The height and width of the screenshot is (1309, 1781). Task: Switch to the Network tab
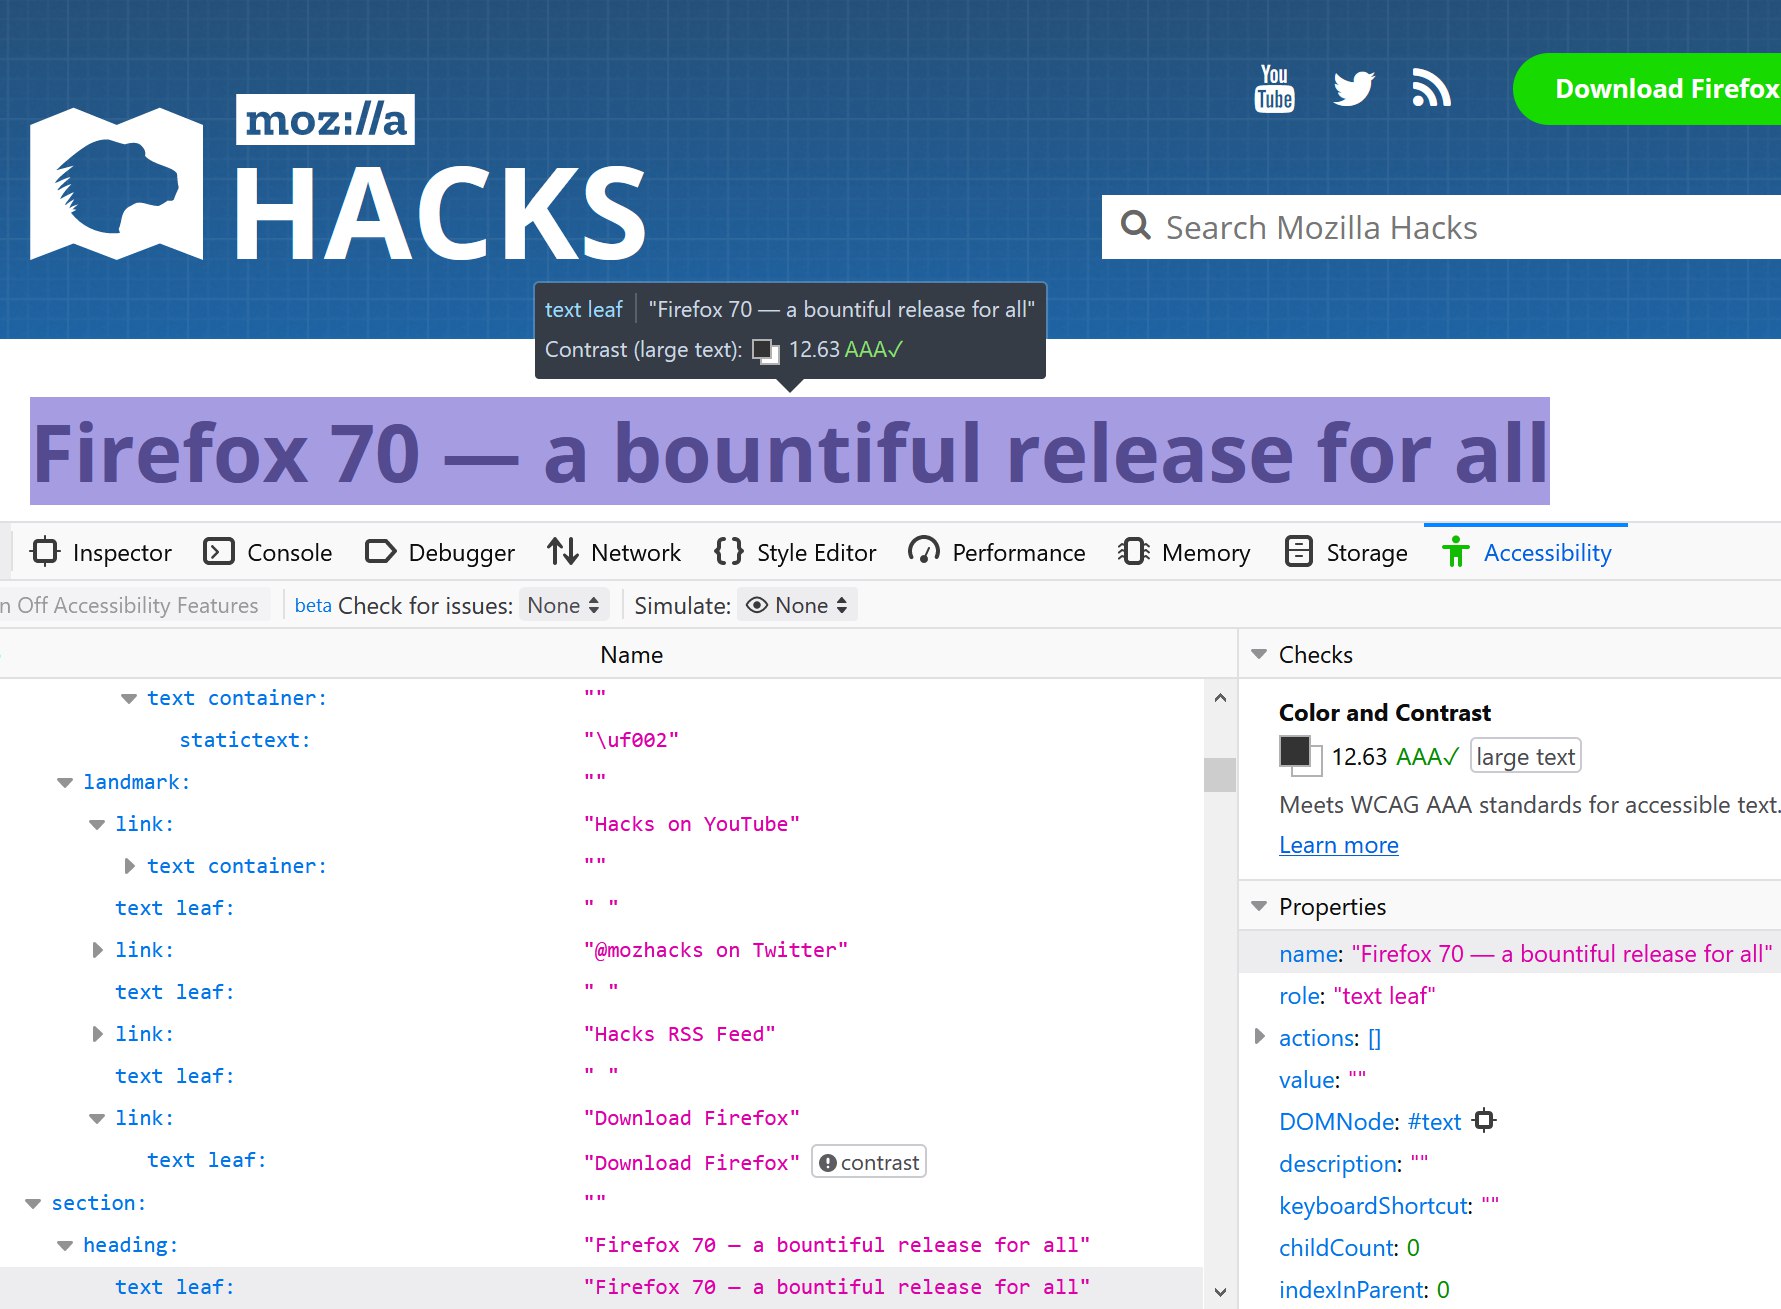point(614,552)
